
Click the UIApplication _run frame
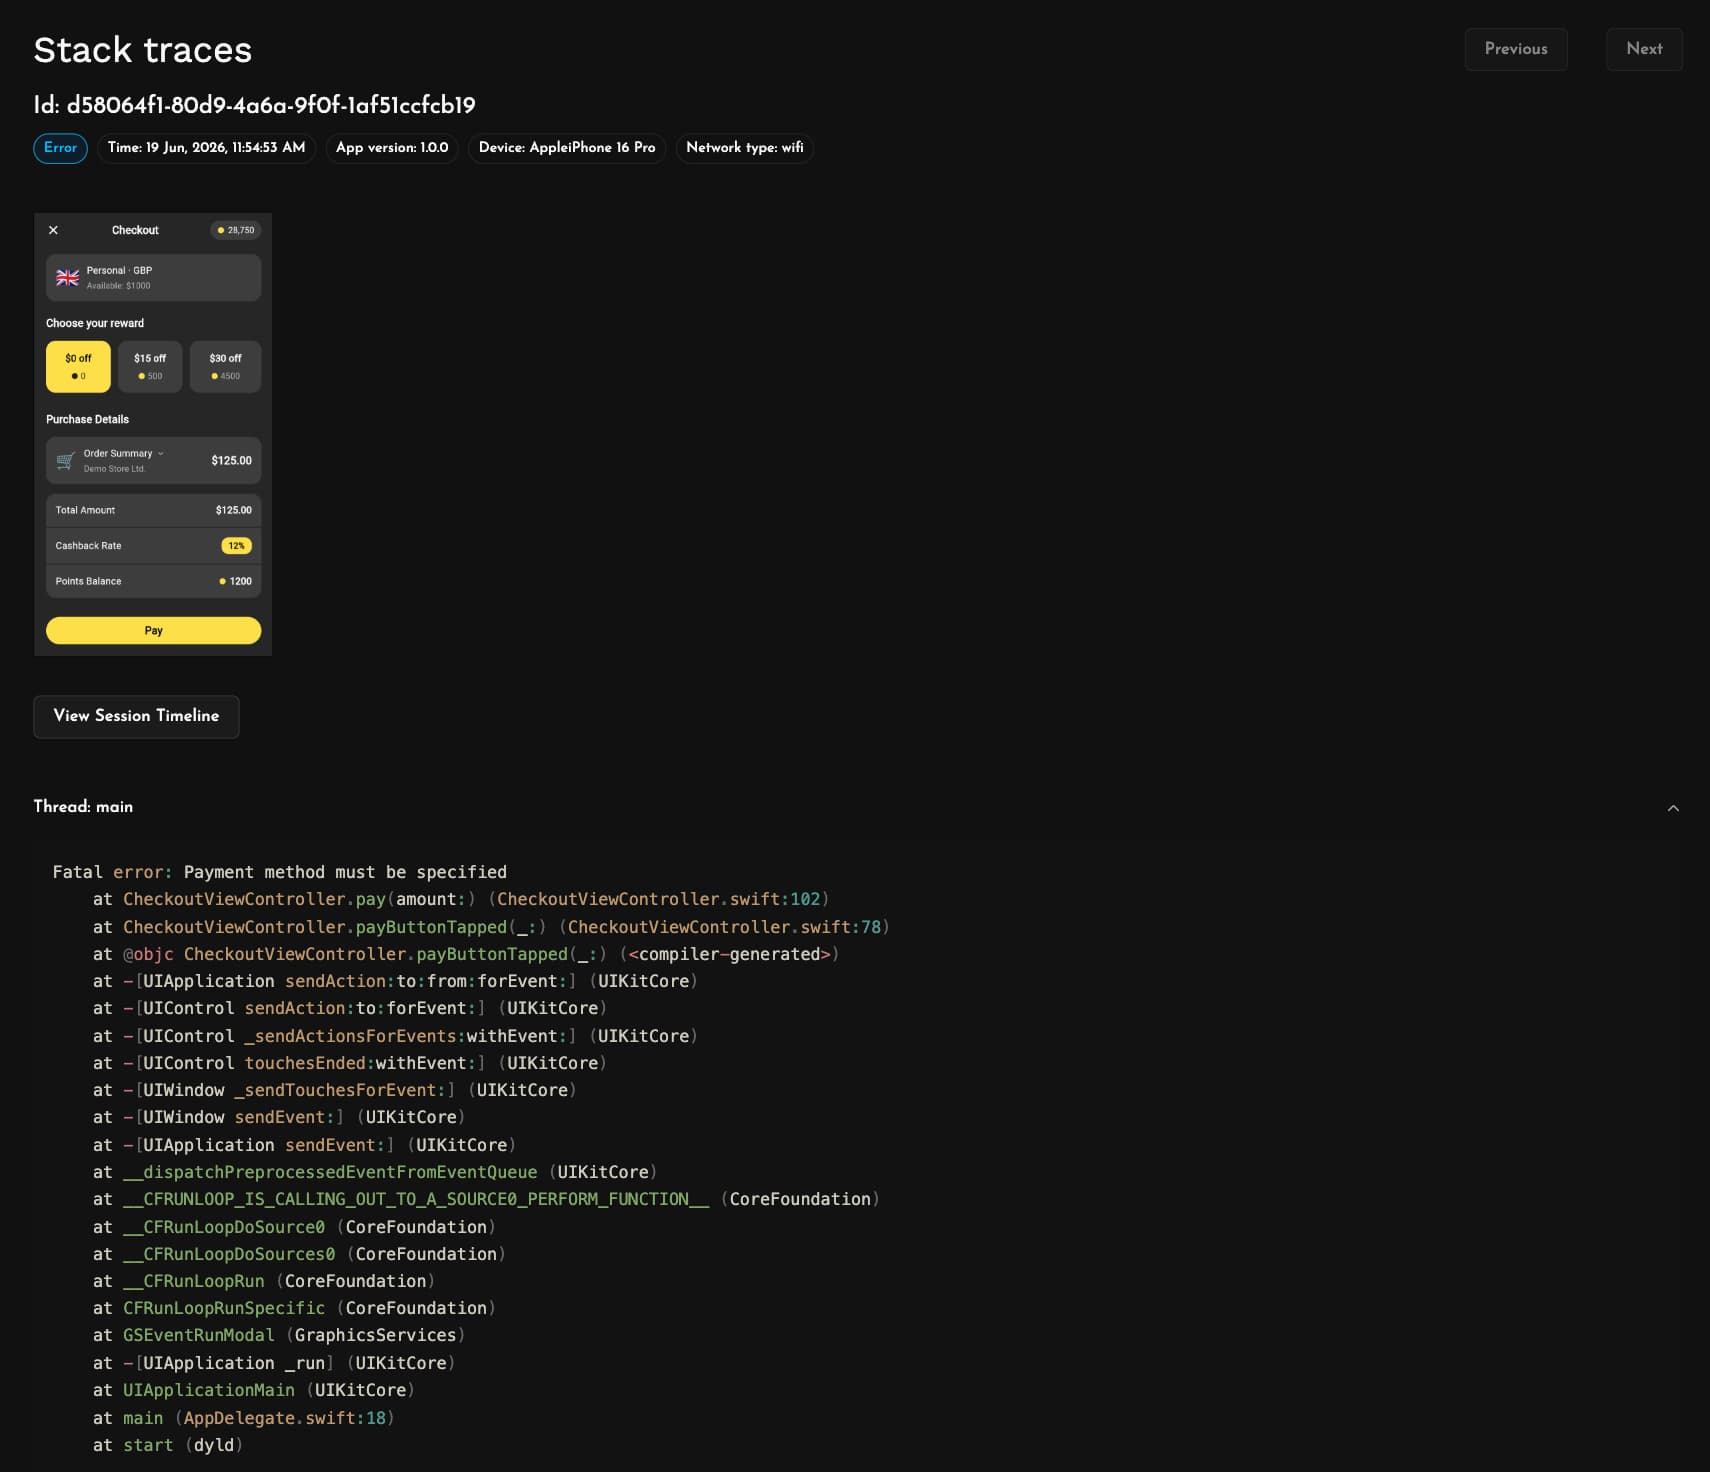[274, 1363]
